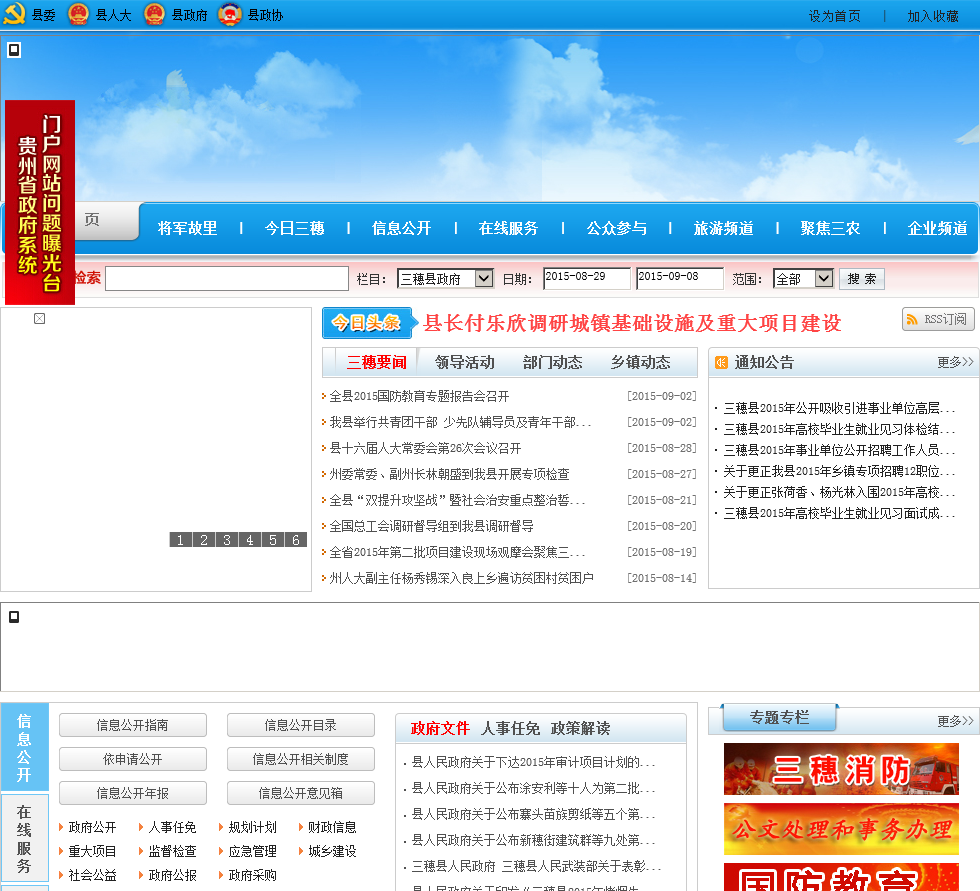Click the broken image icon in slideshow

point(39,319)
